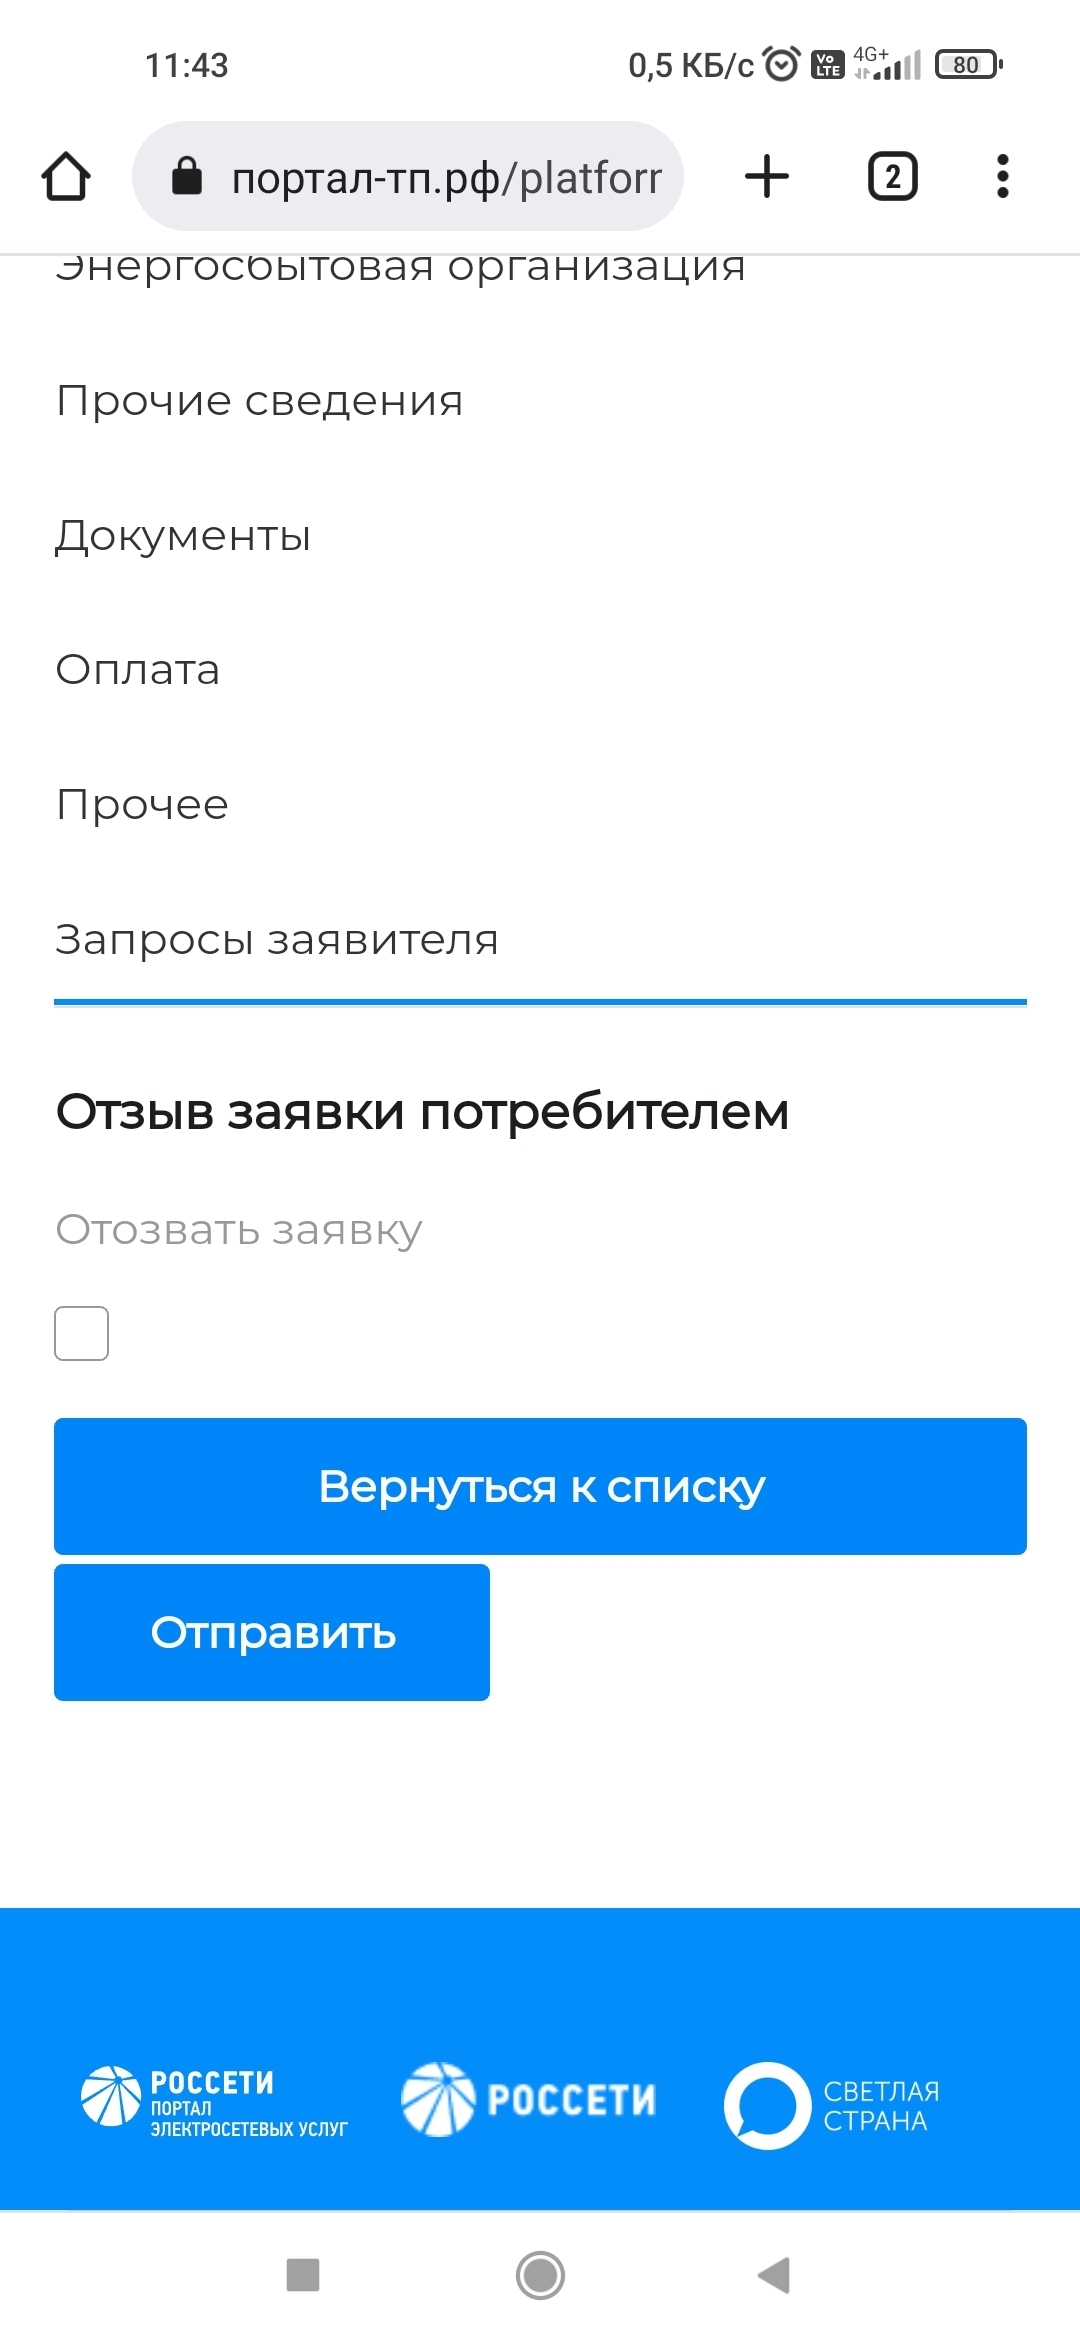1080x2340 pixels.
Task: Open the tab switcher showing 2 tabs
Action: coord(892,177)
